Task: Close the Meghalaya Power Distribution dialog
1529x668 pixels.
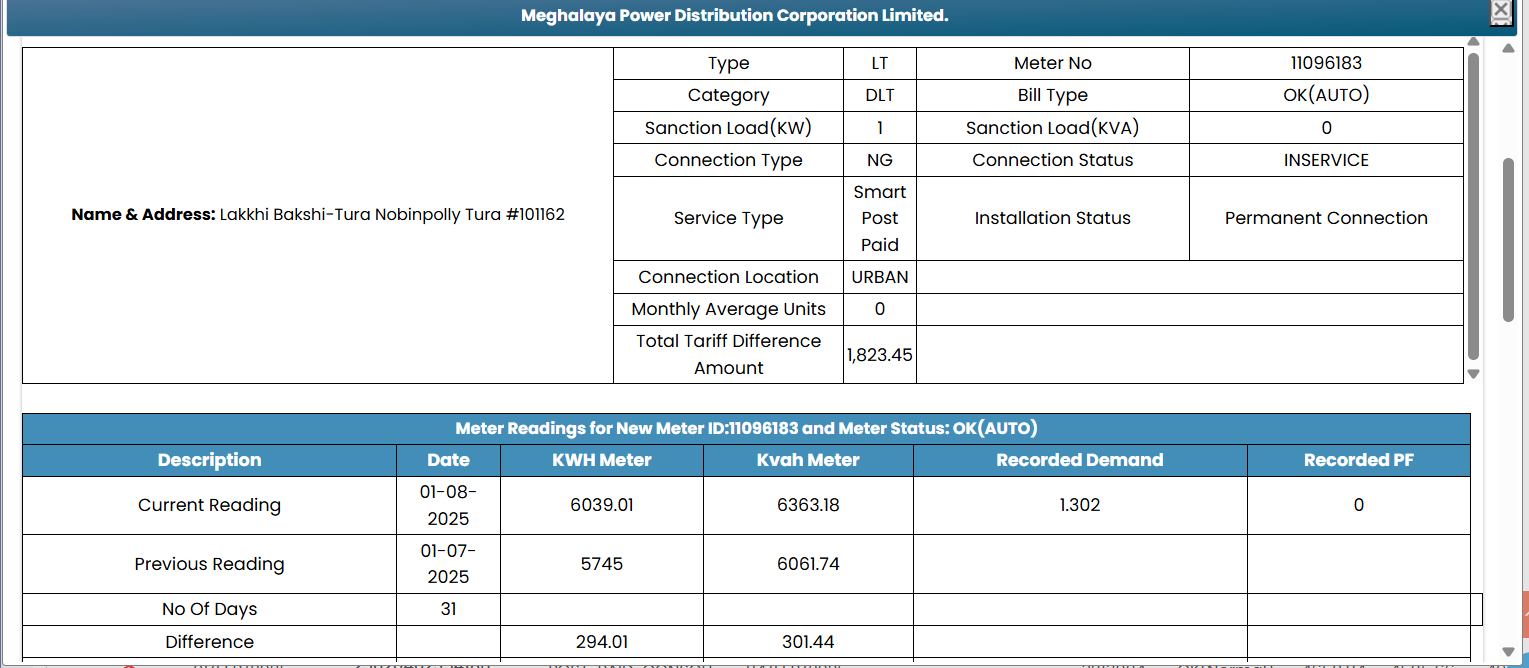Action: [1500, 11]
